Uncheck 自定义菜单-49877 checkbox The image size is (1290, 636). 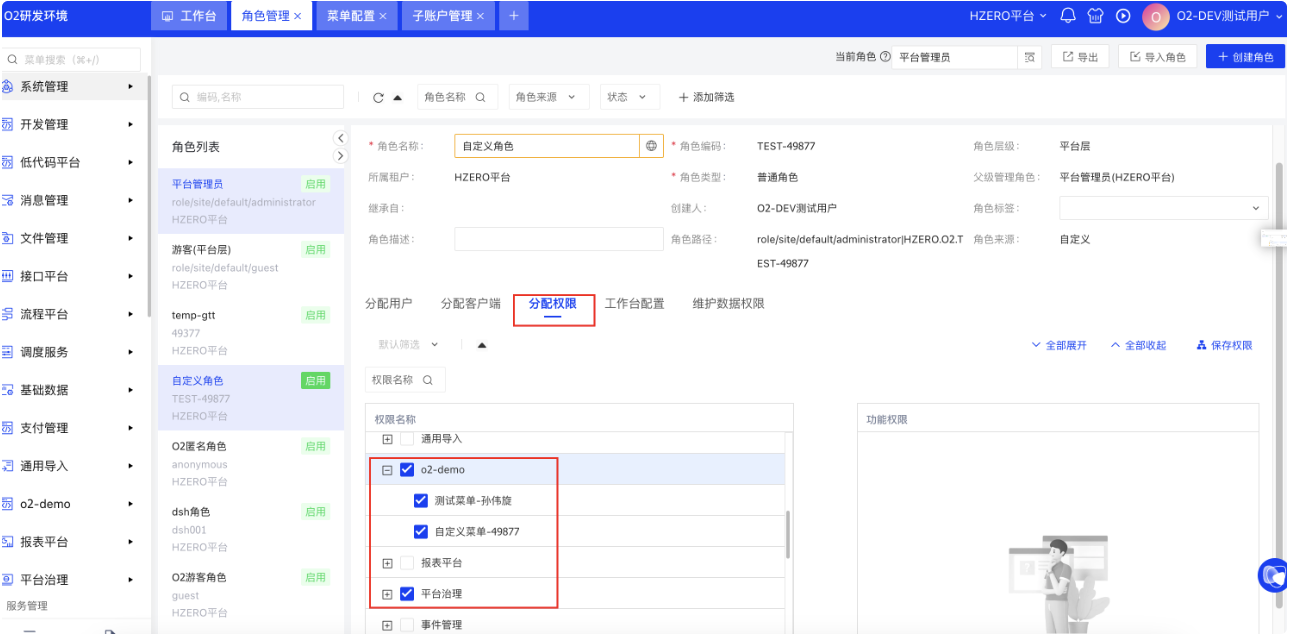(x=421, y=532)
